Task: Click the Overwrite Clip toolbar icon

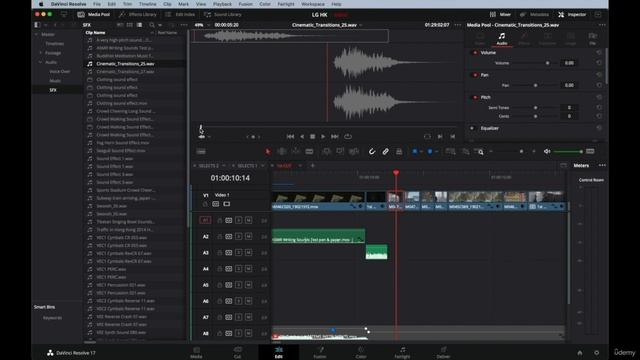Action: click(x=340, y=151)
